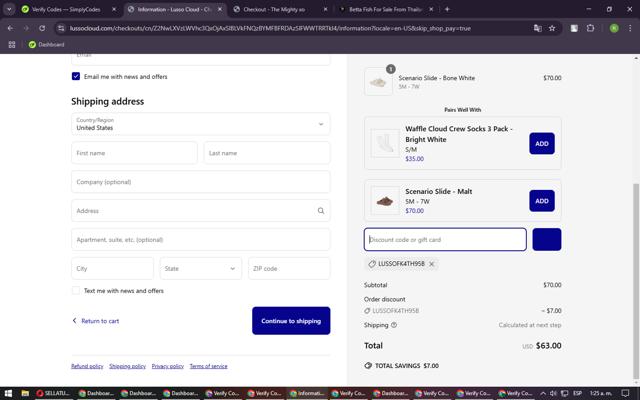The width and height of the screenshot is (640, 400).
Task: Click the address bar URL
Action: [270, 28]
